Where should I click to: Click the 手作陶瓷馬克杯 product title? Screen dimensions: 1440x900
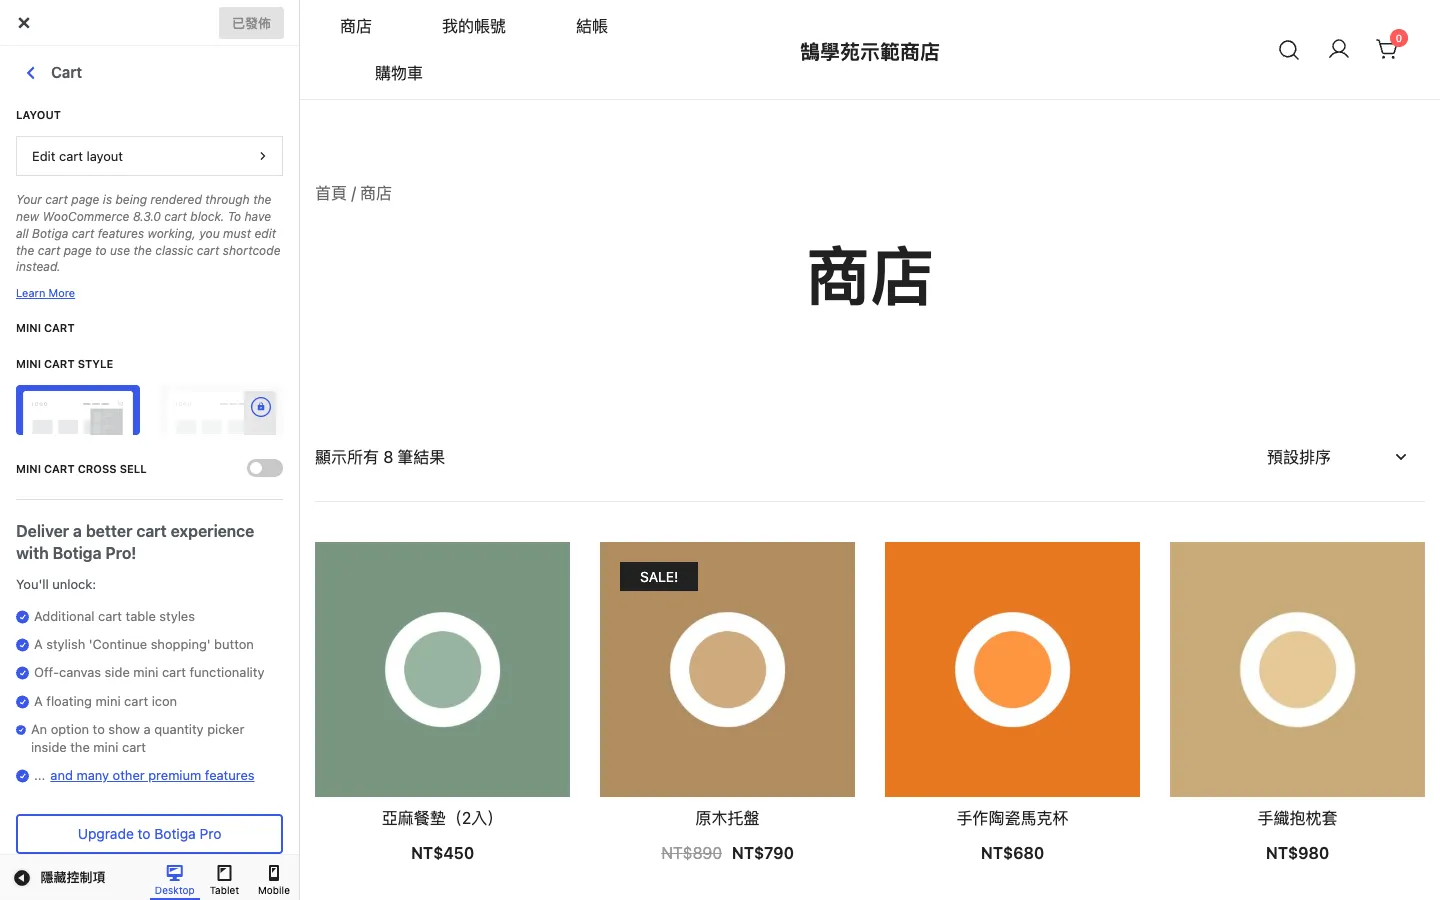coord(1012,818)
